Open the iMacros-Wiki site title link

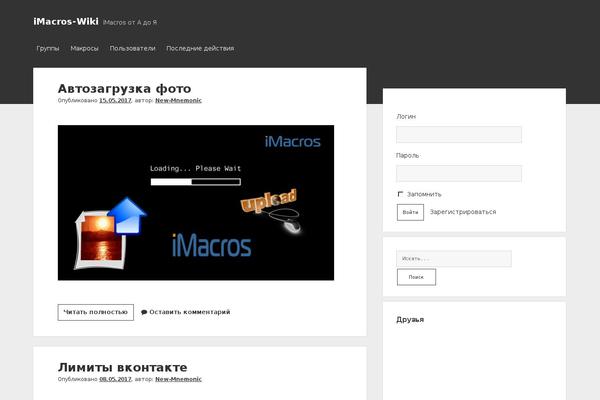66,21
